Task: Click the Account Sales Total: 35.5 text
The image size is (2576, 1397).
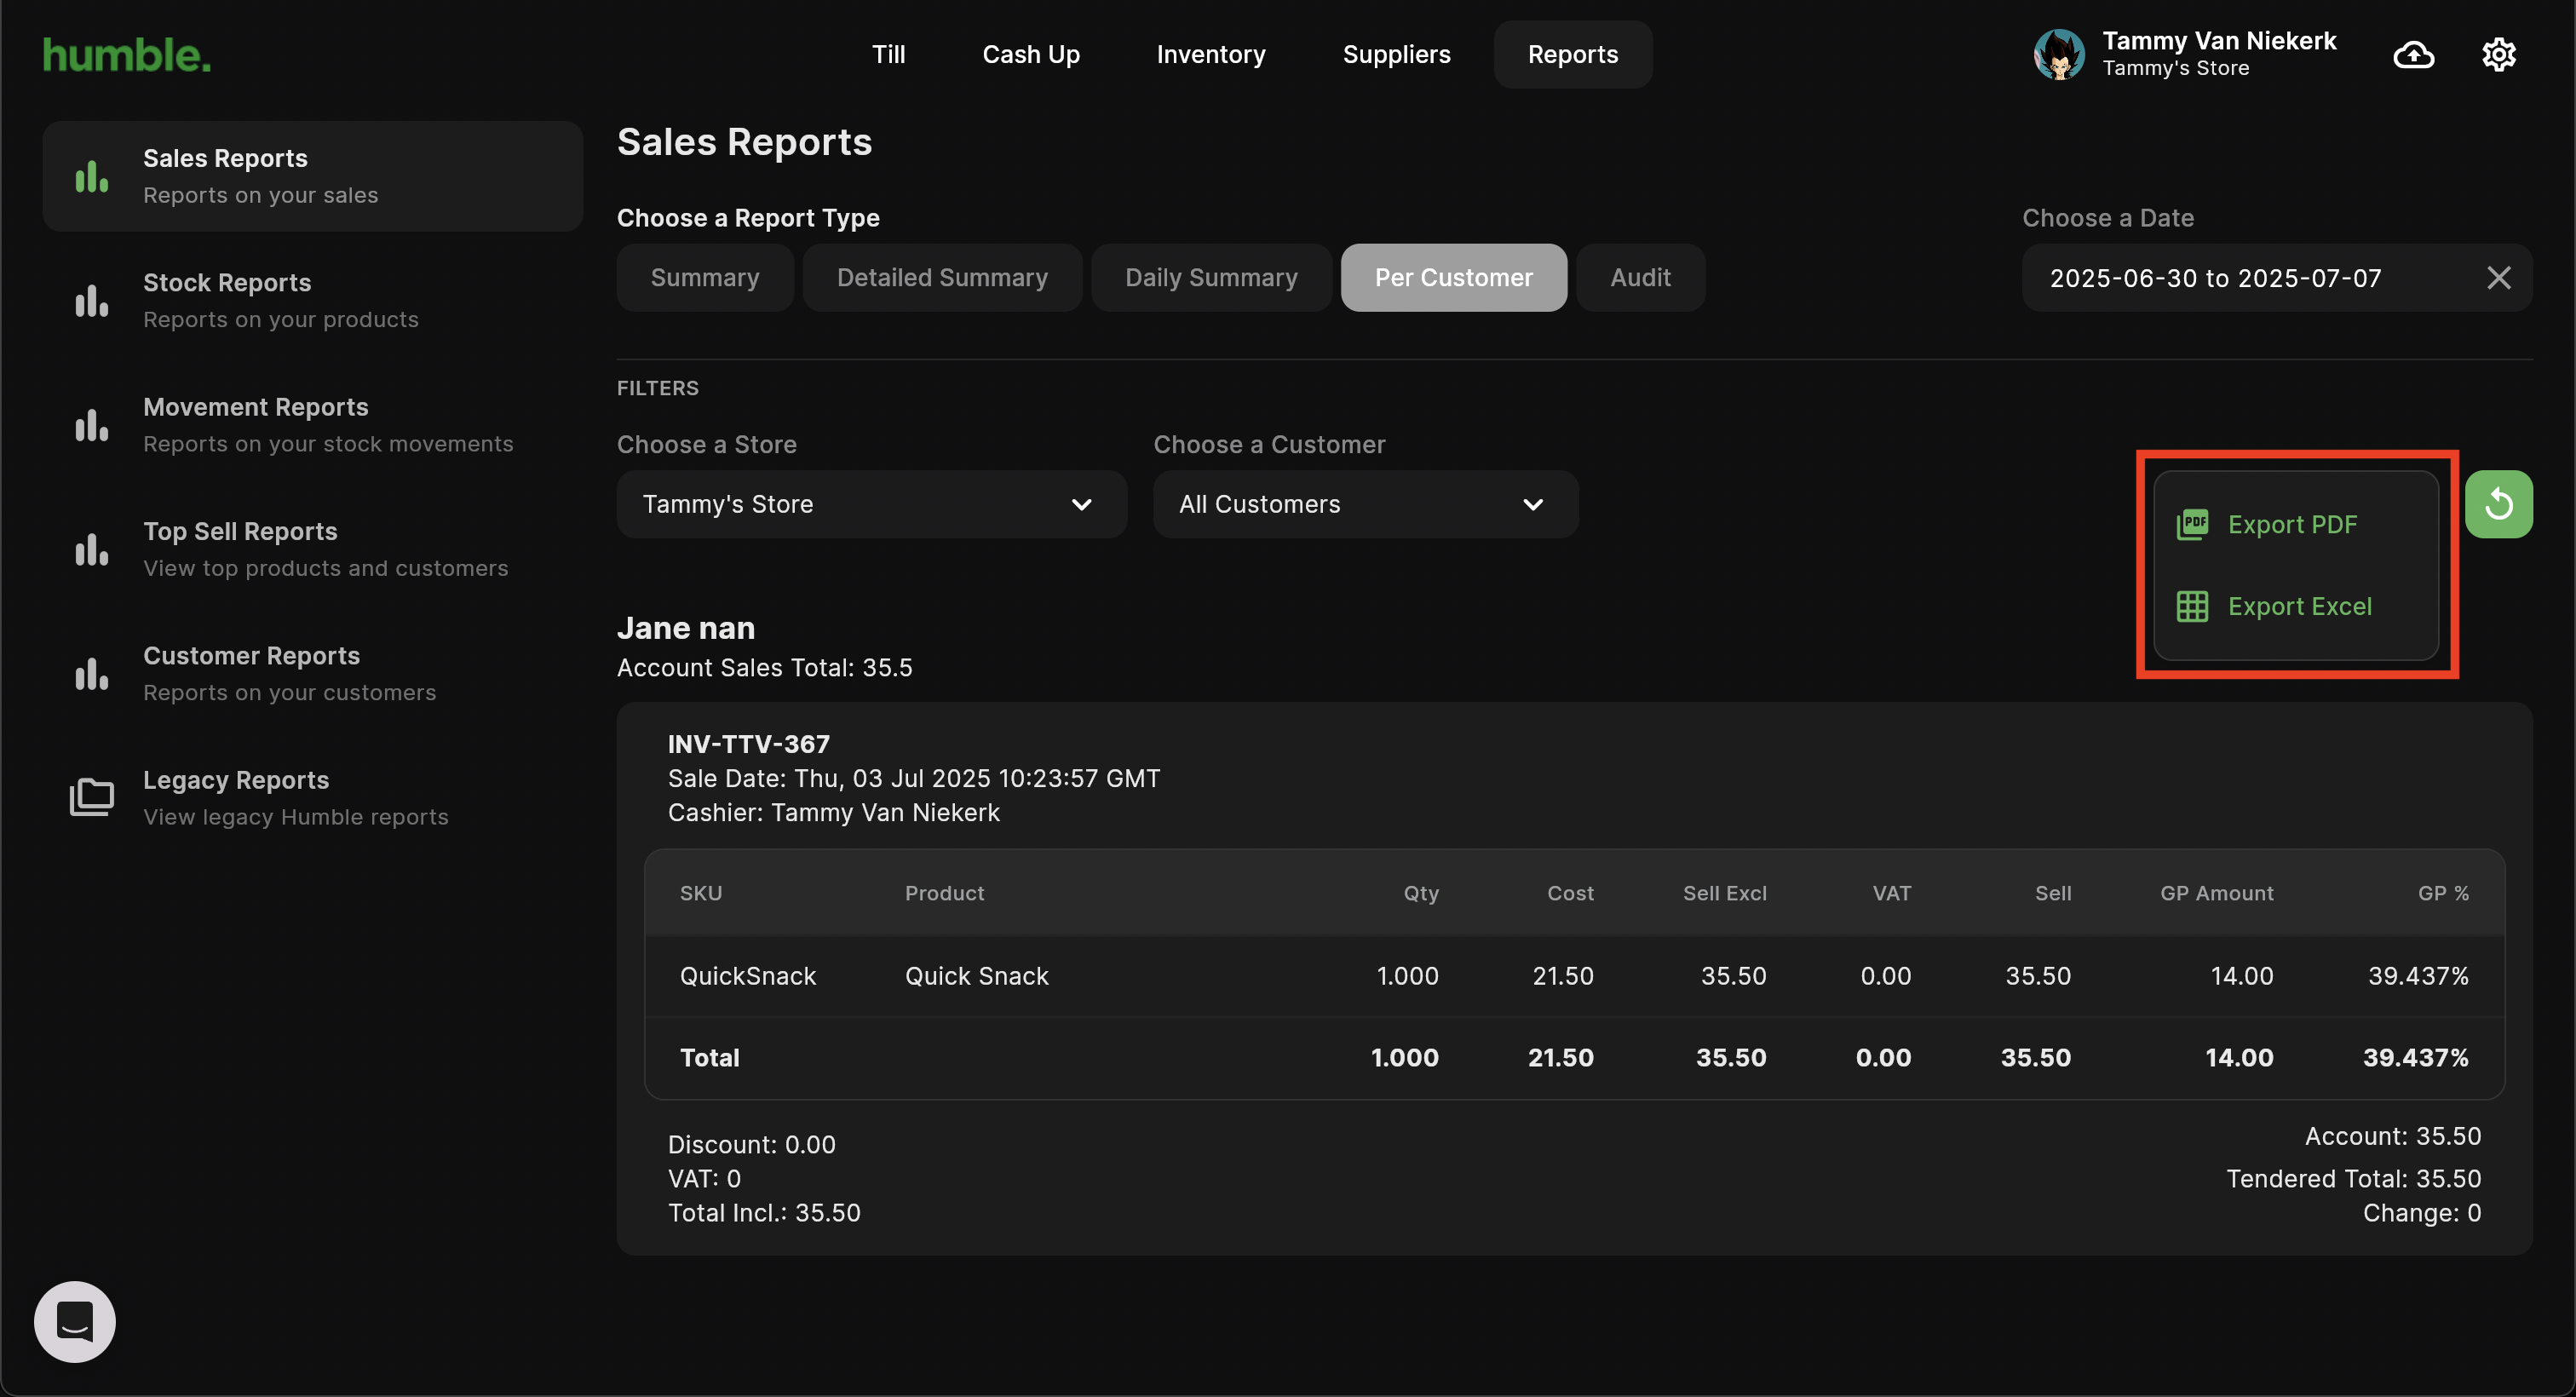Action: click(x=764, y=668)
